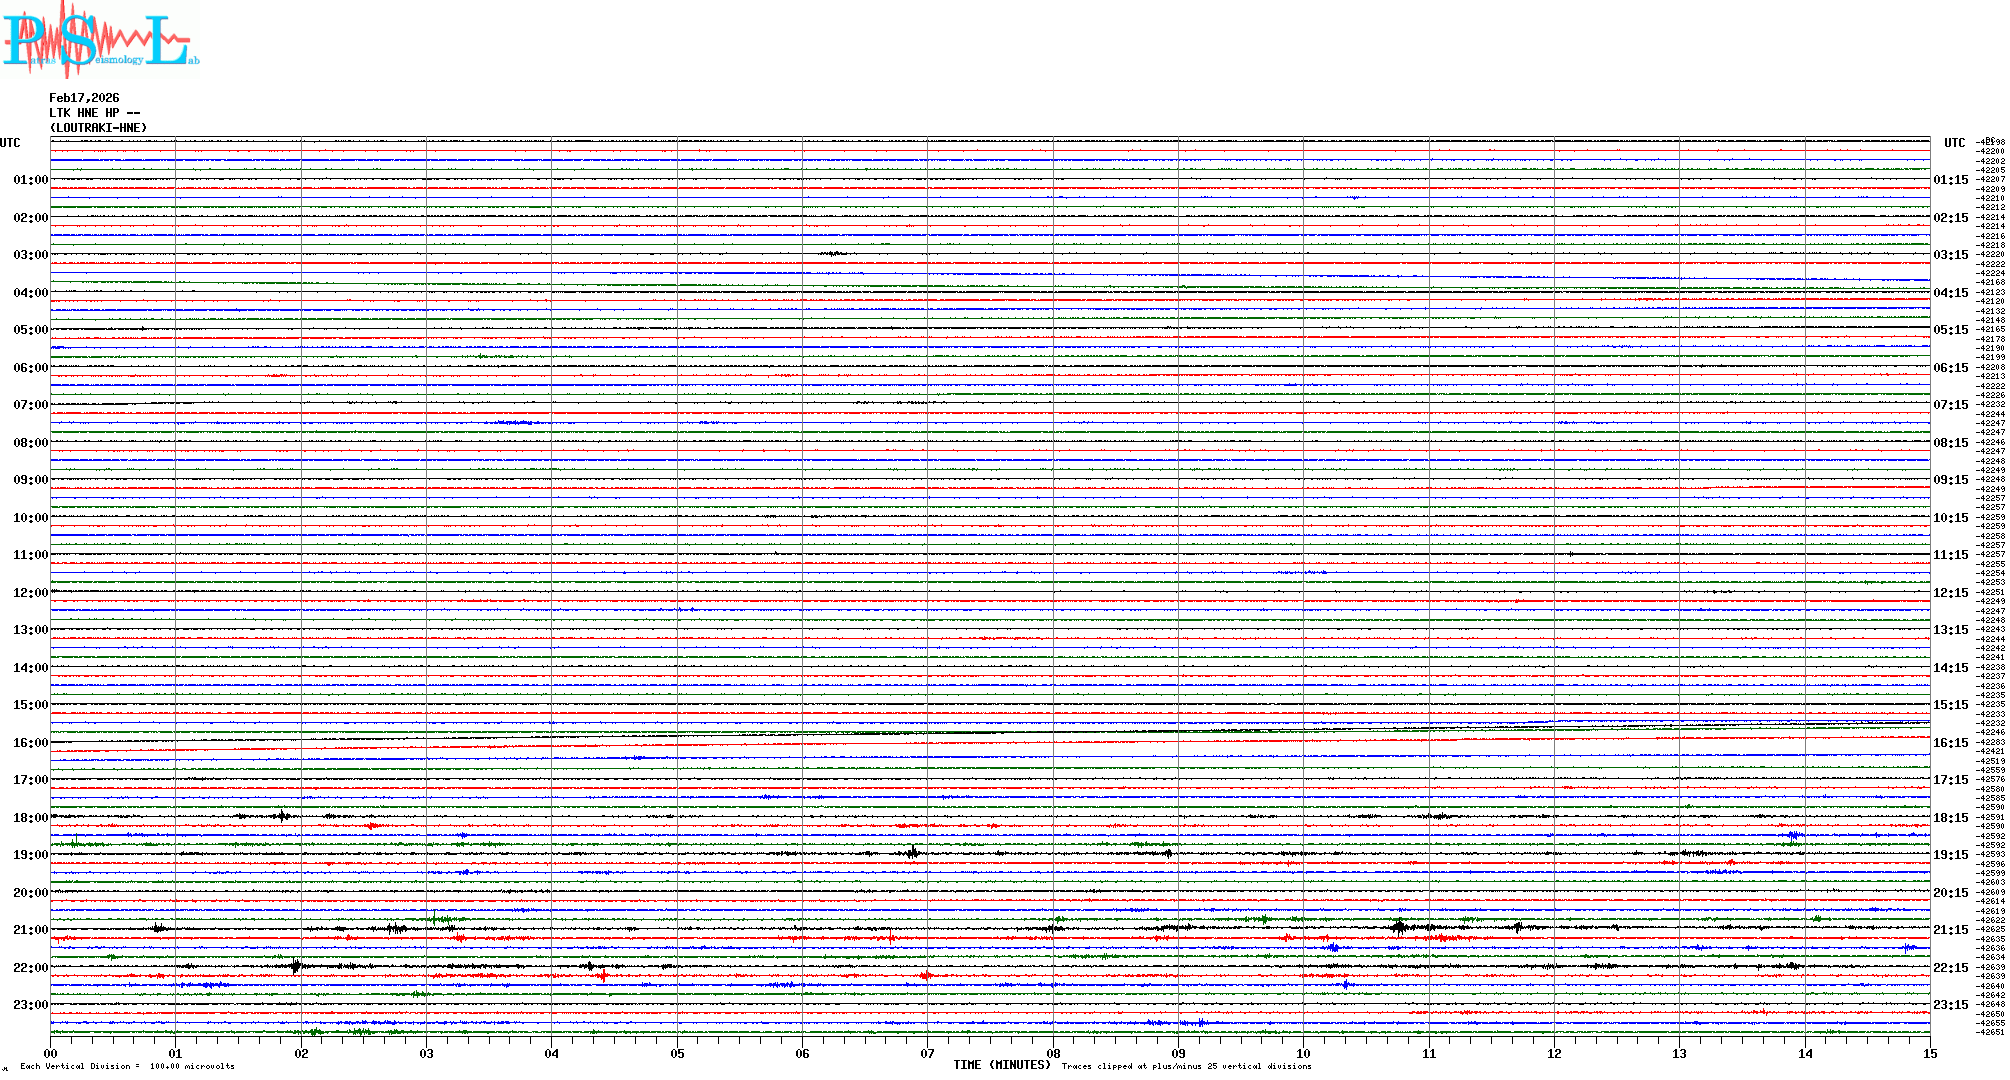Click the Each Vertical Division scale note

pos(127,1066)
